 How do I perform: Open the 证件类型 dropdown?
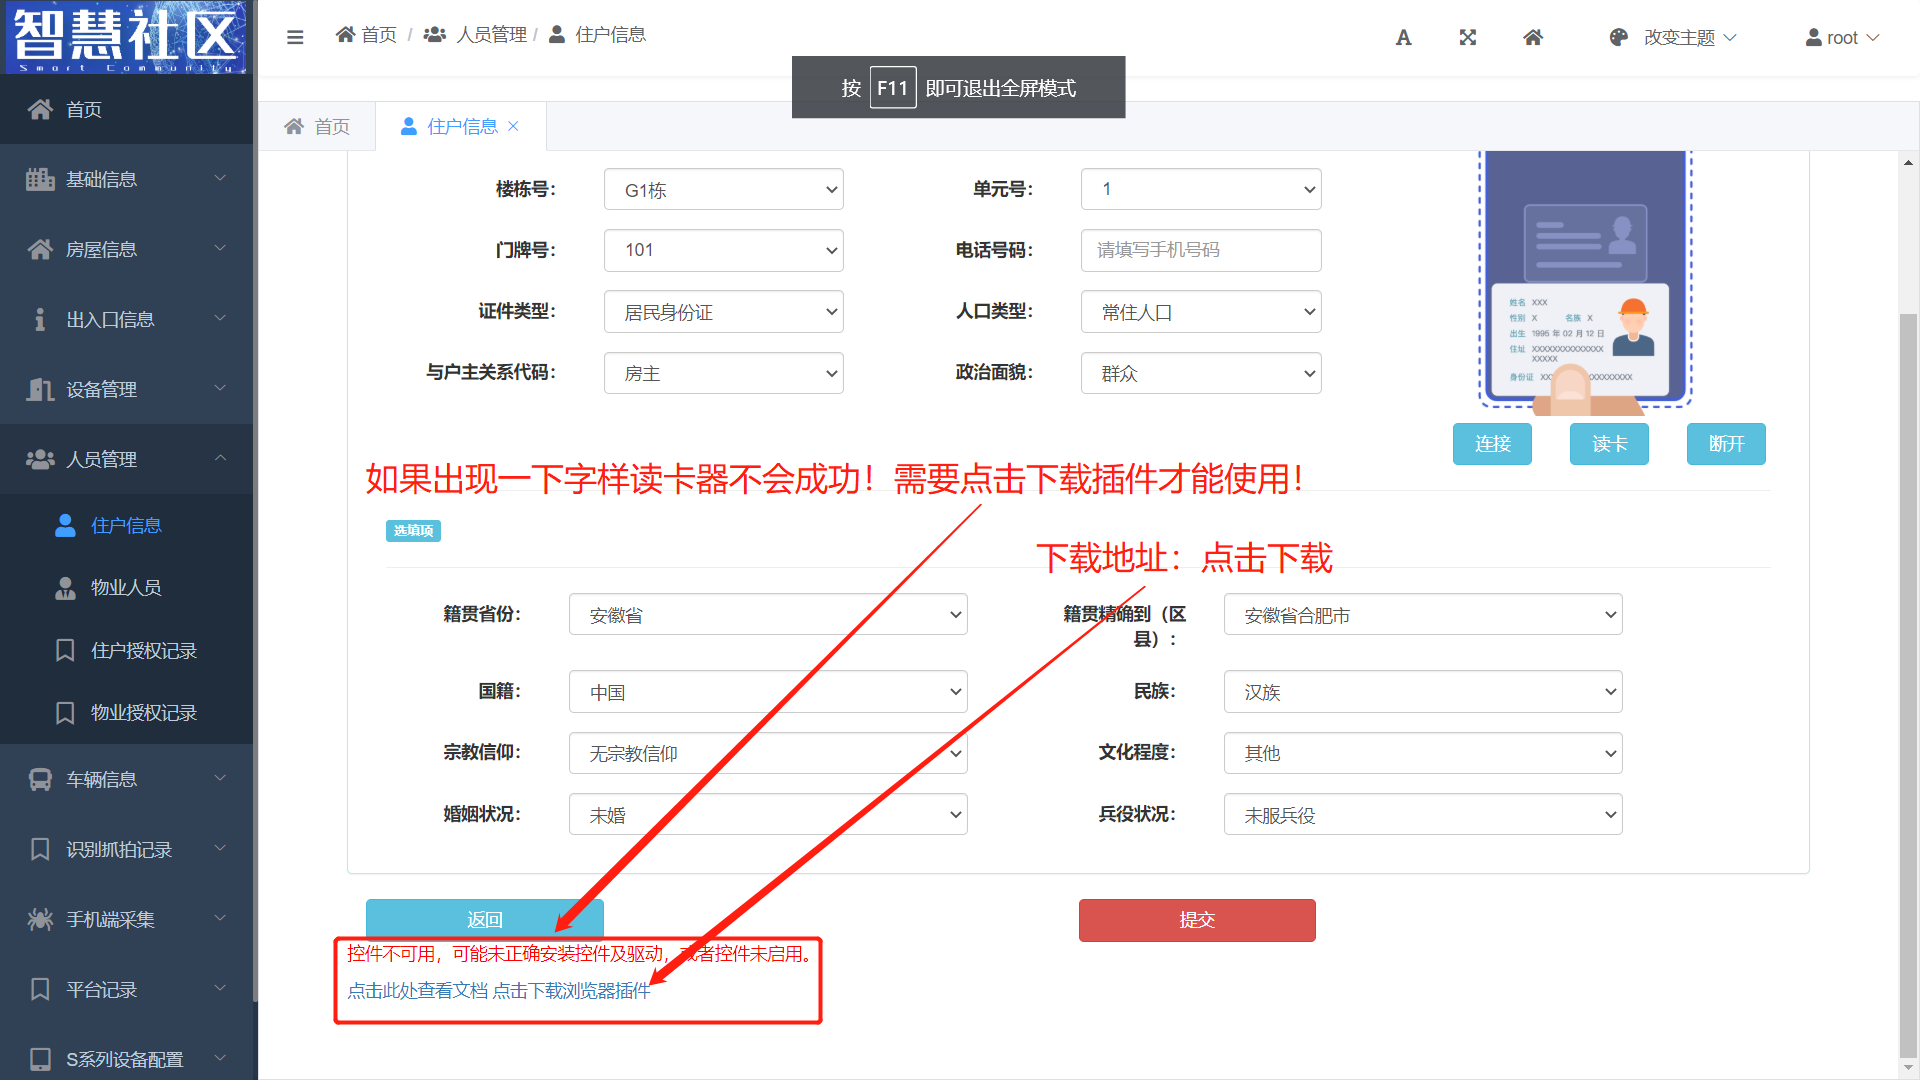pyautogui.click(x=723, y=312)
